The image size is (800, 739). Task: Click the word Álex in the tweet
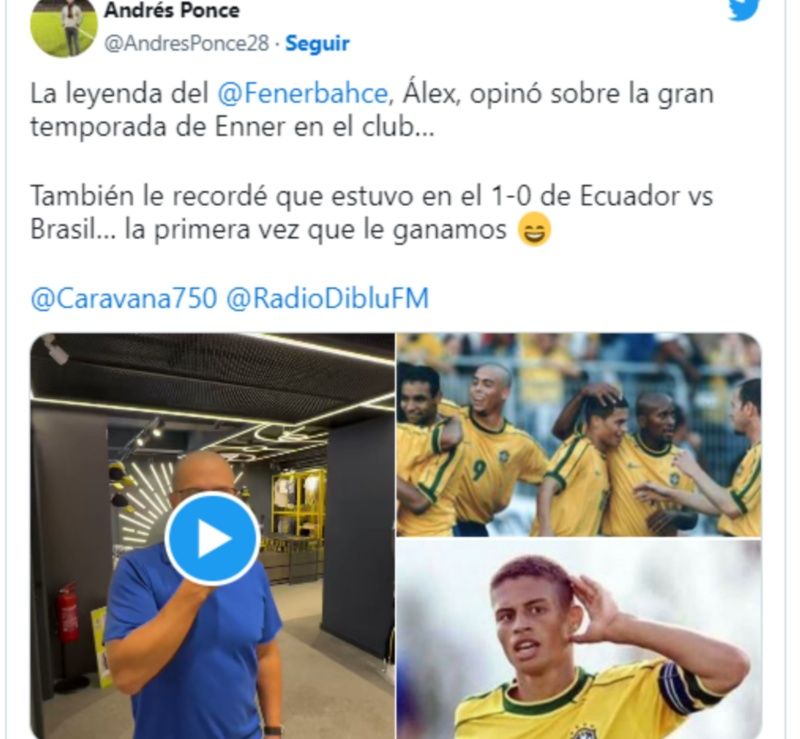pos(429,94)
